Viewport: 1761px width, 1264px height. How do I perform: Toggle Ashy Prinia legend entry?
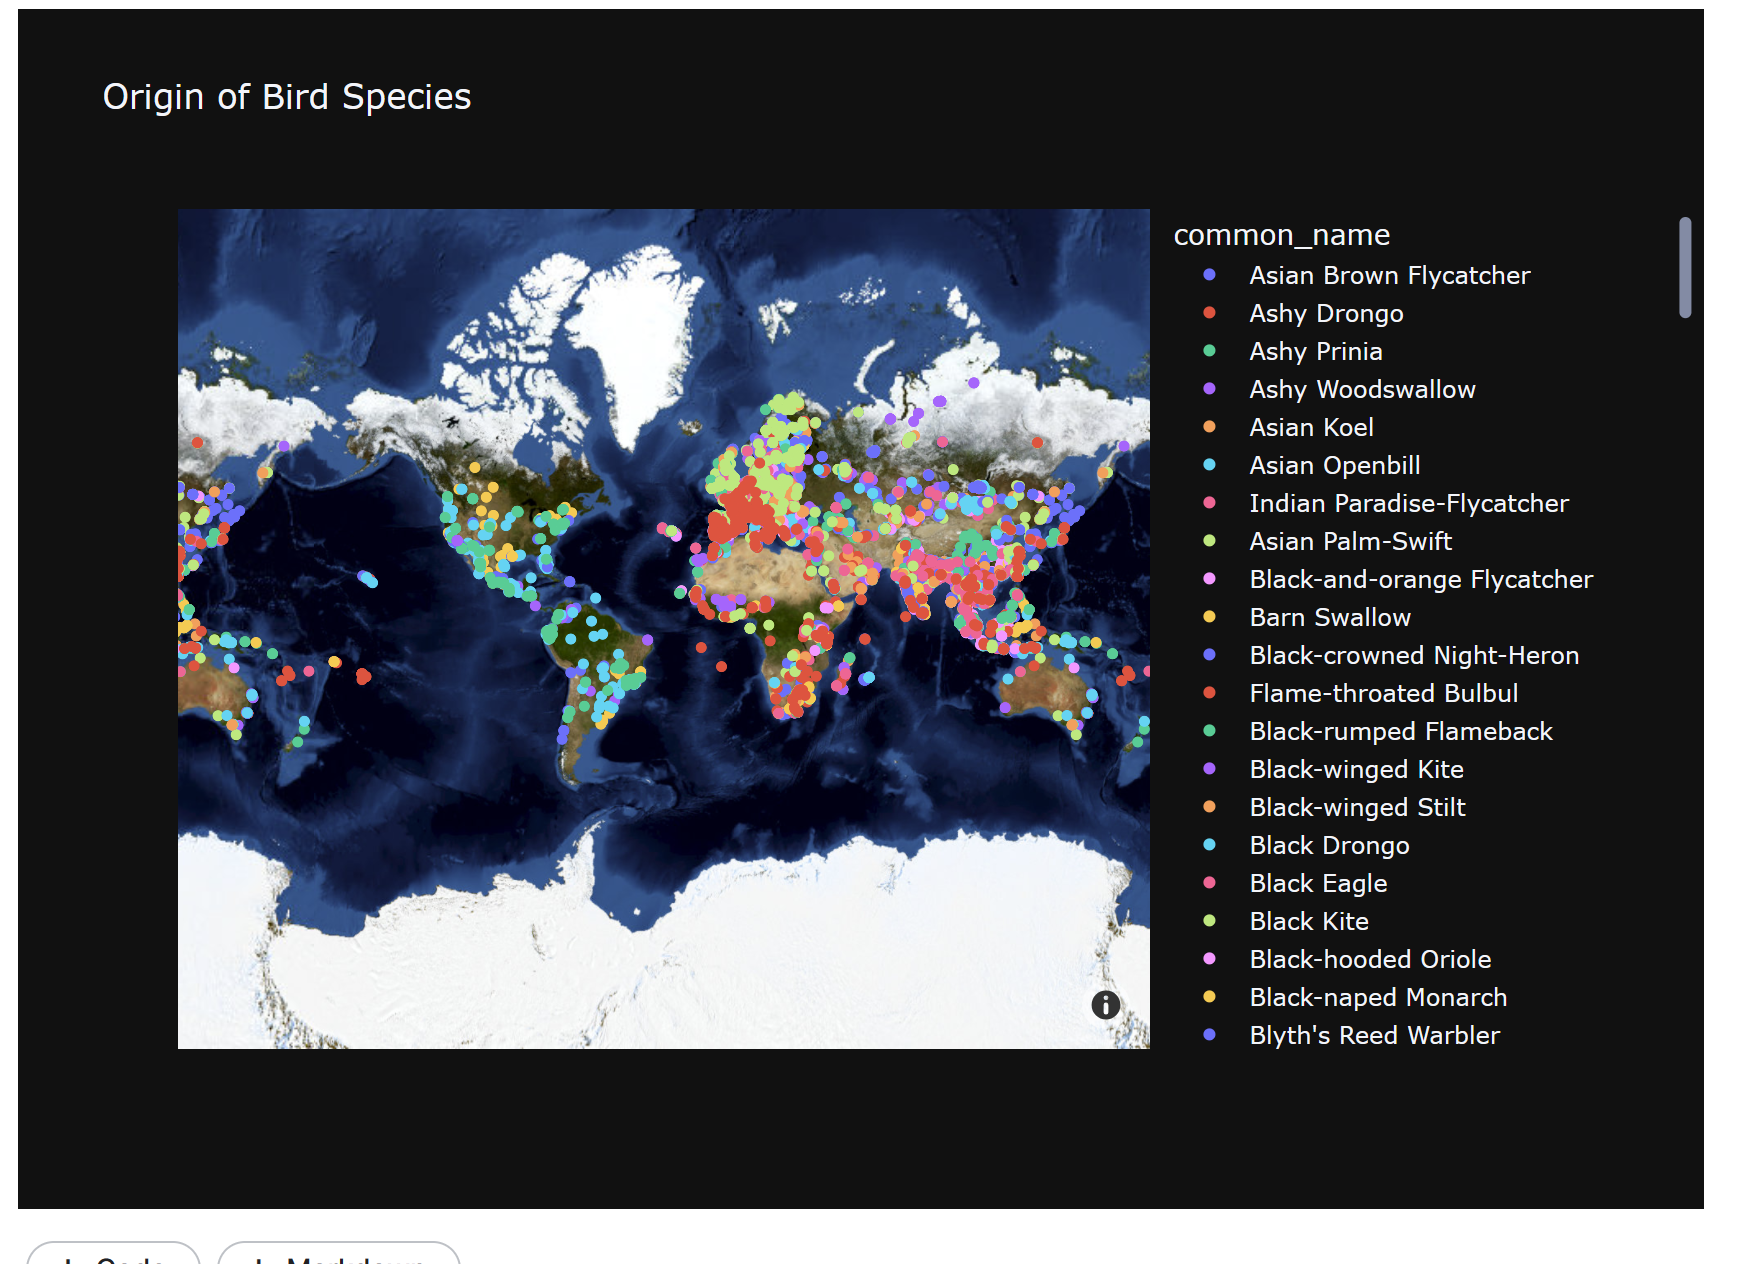[x=1315, y=351]
